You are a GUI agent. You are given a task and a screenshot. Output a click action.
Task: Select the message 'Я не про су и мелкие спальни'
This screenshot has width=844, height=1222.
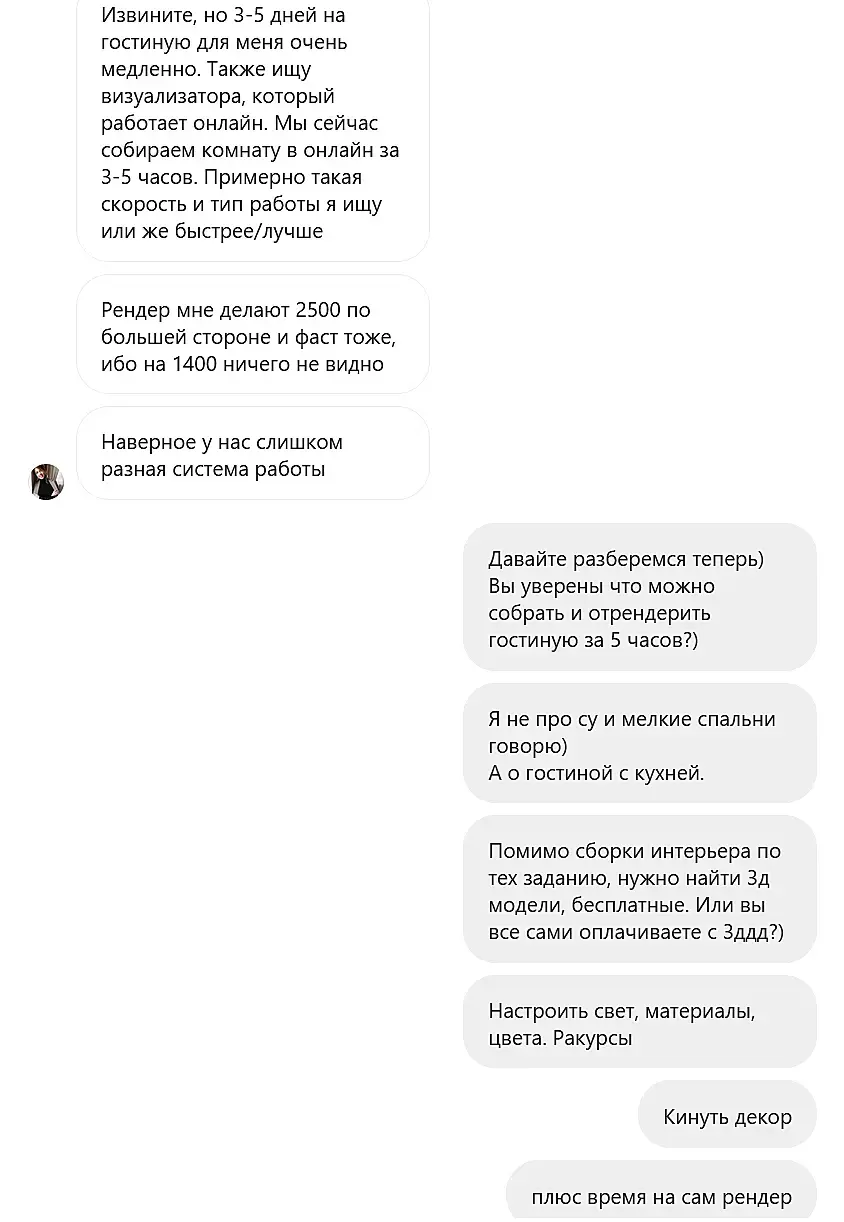(x=640, y=745)
